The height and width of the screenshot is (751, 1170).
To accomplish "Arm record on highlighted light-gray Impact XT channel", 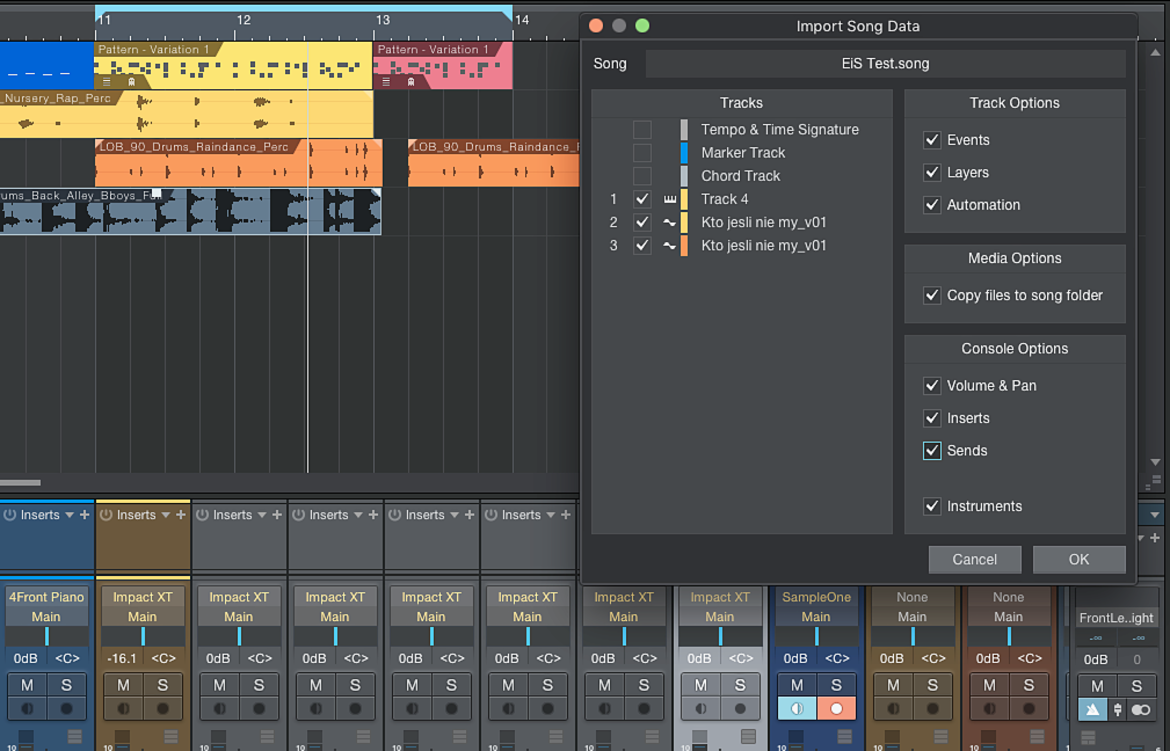I will pos(739,708).
